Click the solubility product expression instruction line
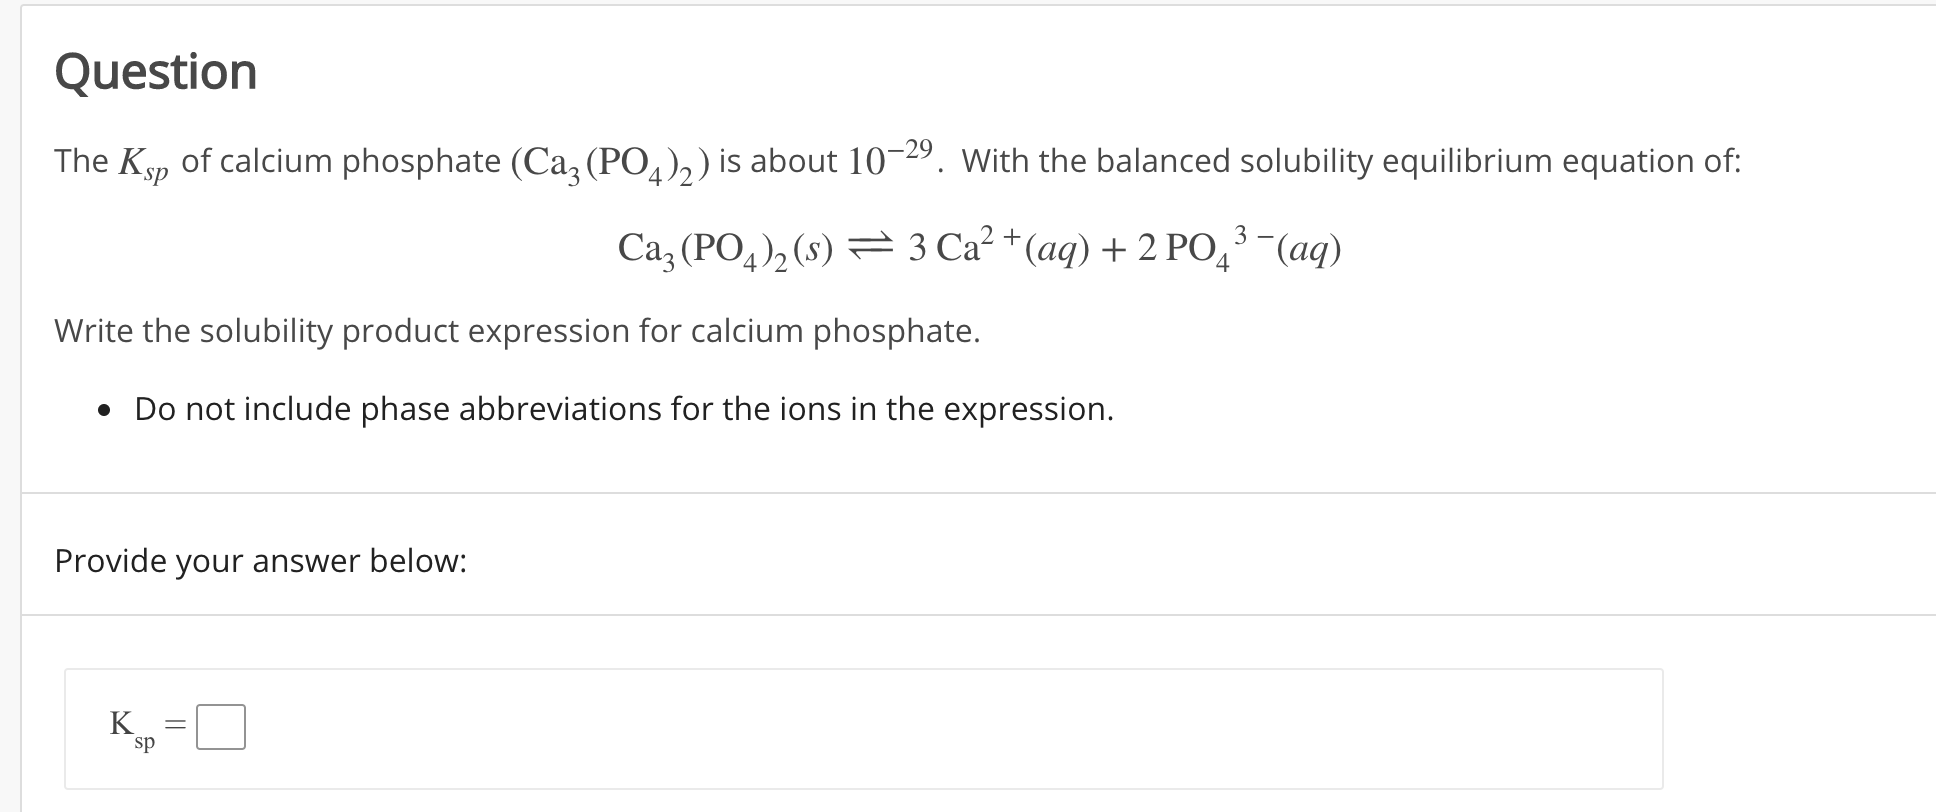Image resolution: width=1936 pixels, height=812 pixels. point(516,331)
